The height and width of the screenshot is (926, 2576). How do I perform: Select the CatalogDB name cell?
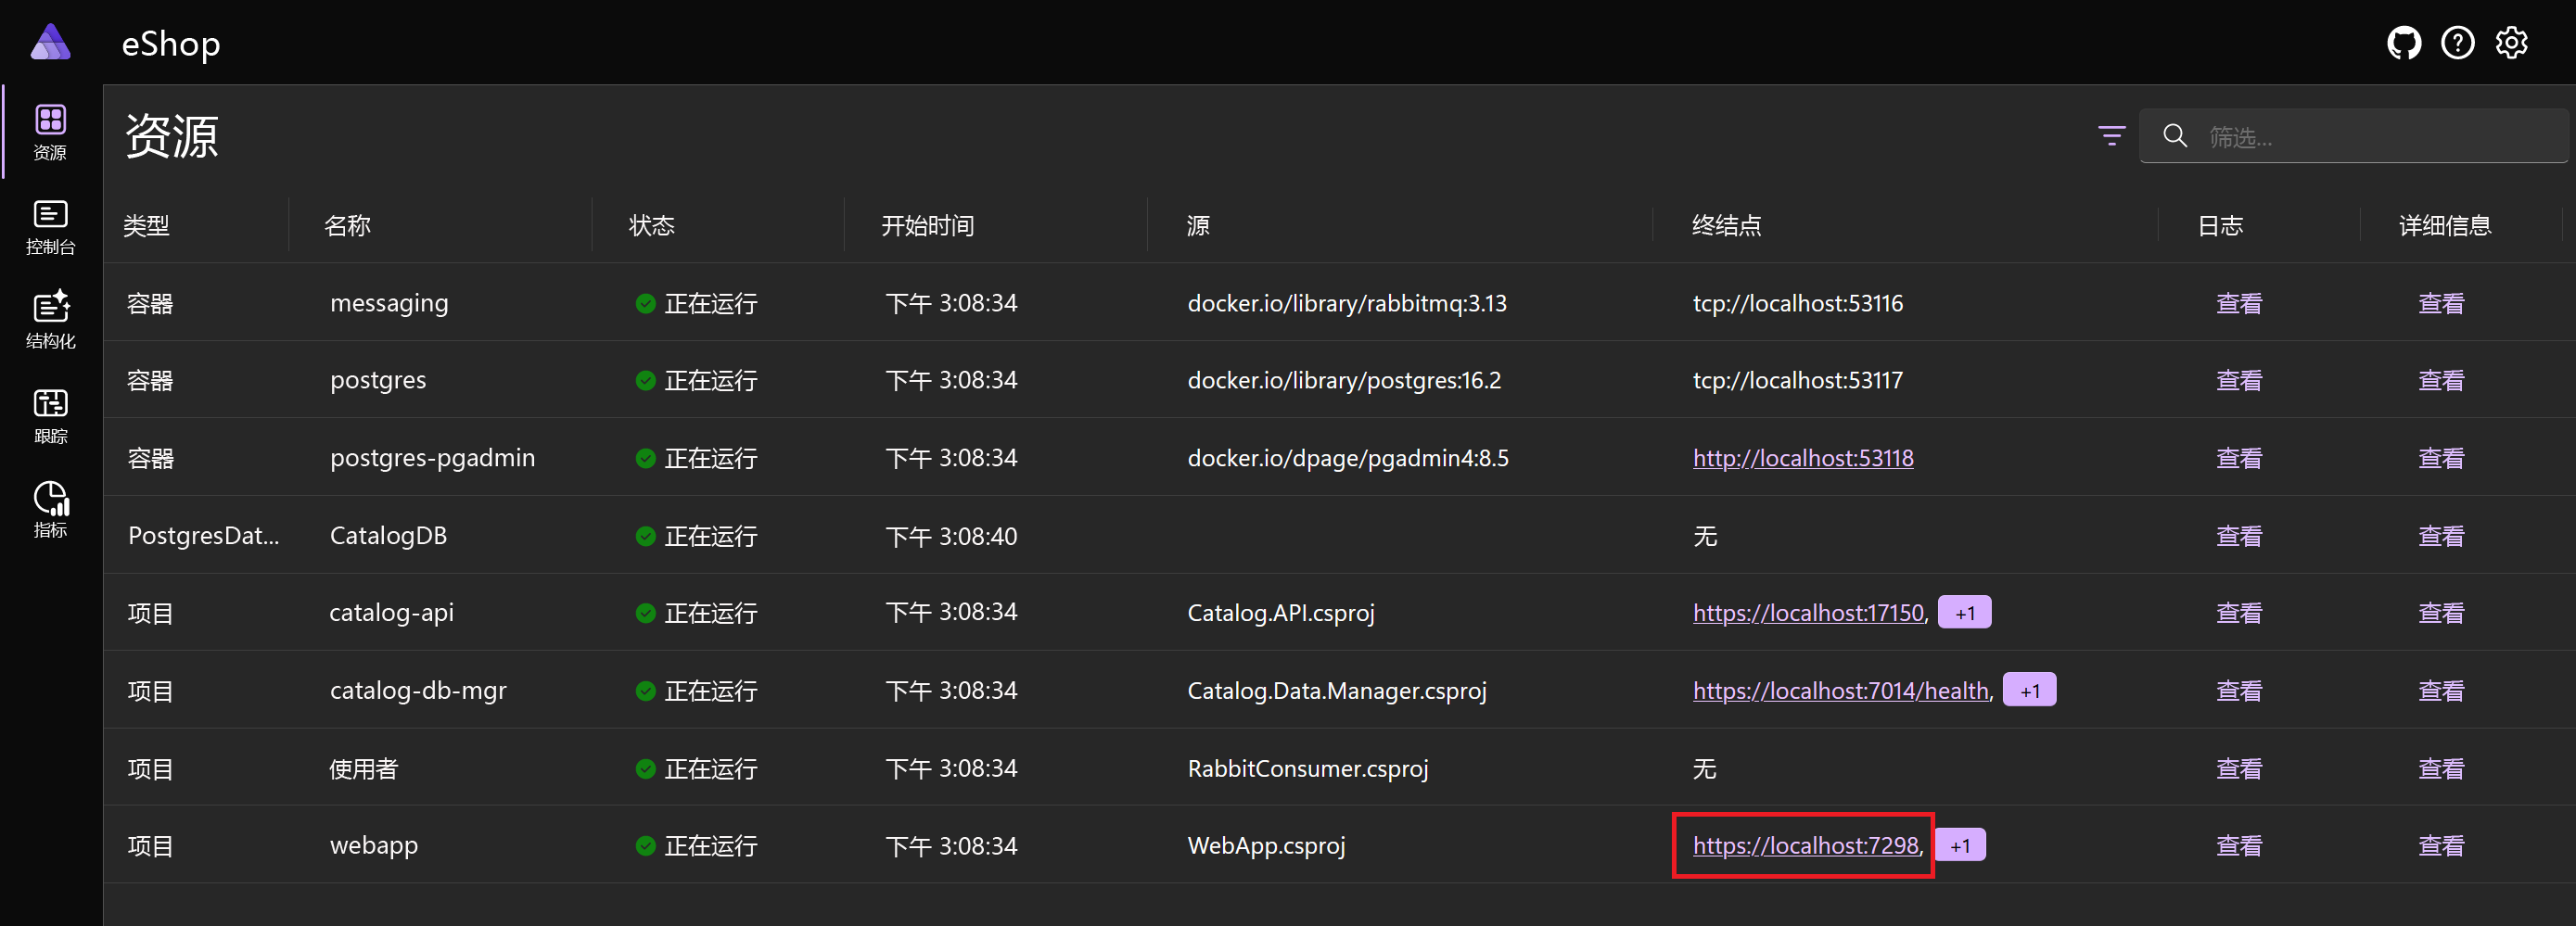[388, 536]
